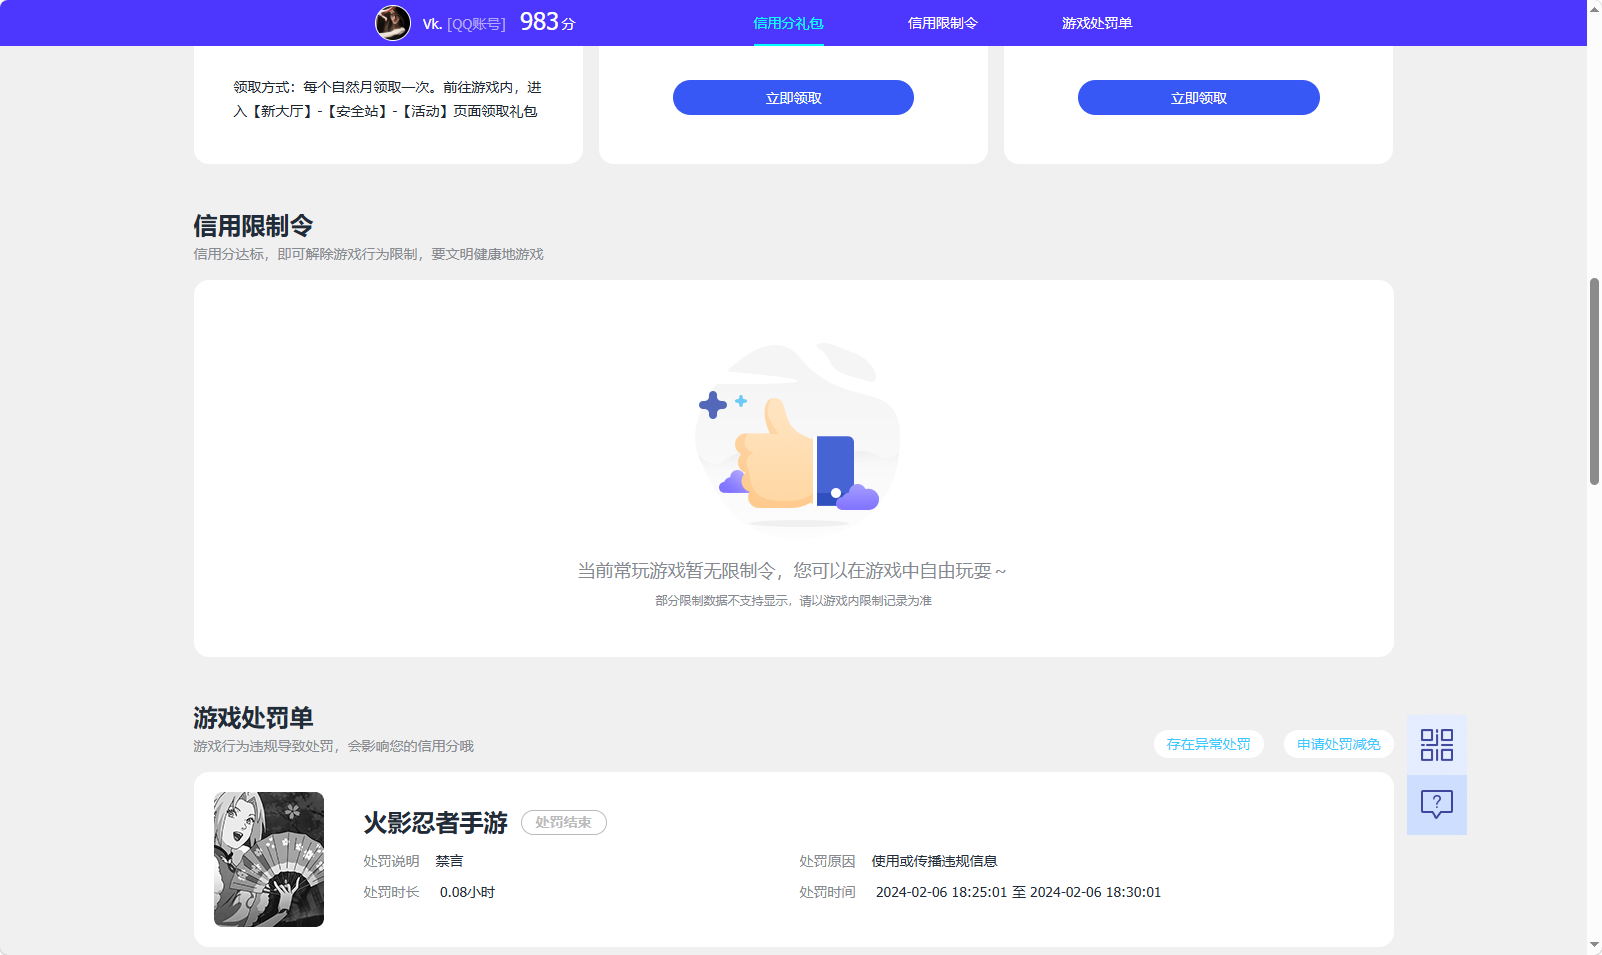Switch to the 信用限制令 tab
Viewport: 1602px width, 955px height.
point(943,23)
